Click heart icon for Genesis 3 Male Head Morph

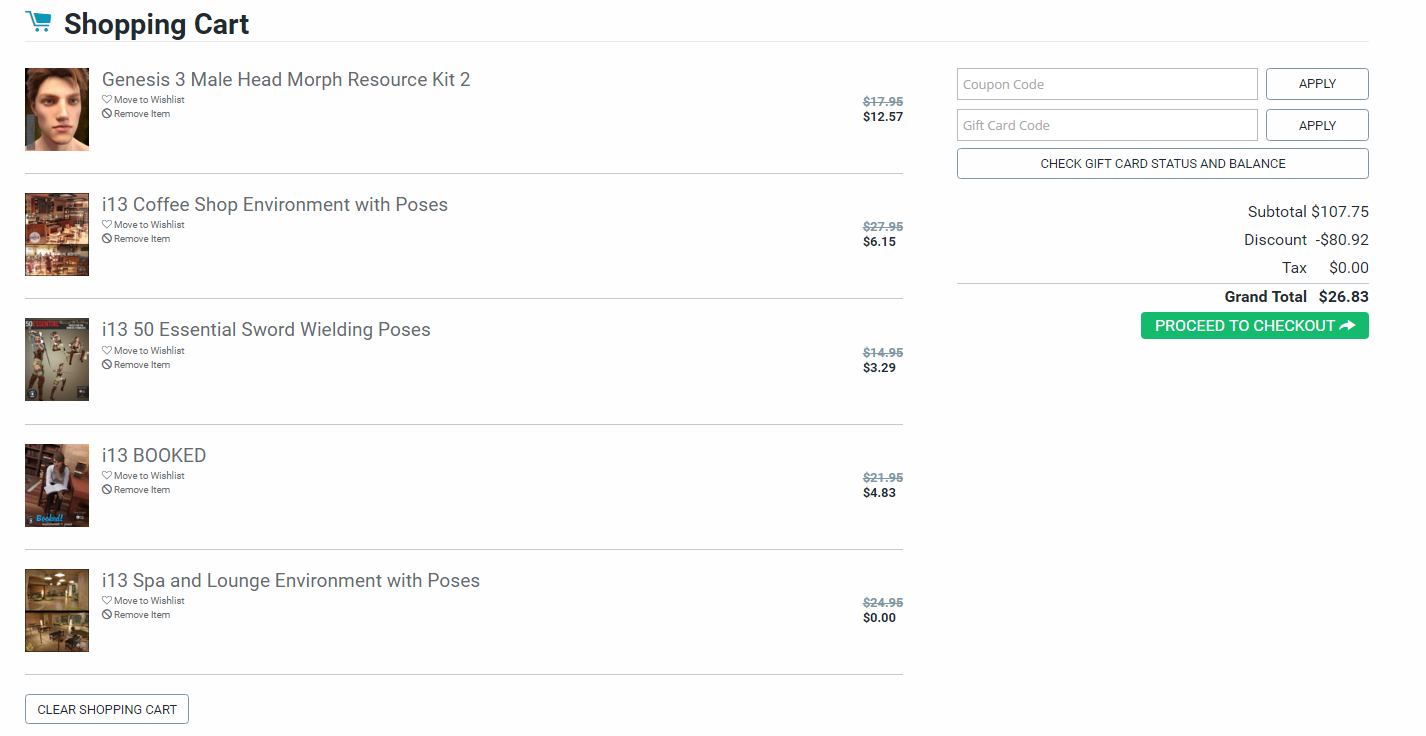[x=107, y=100]
